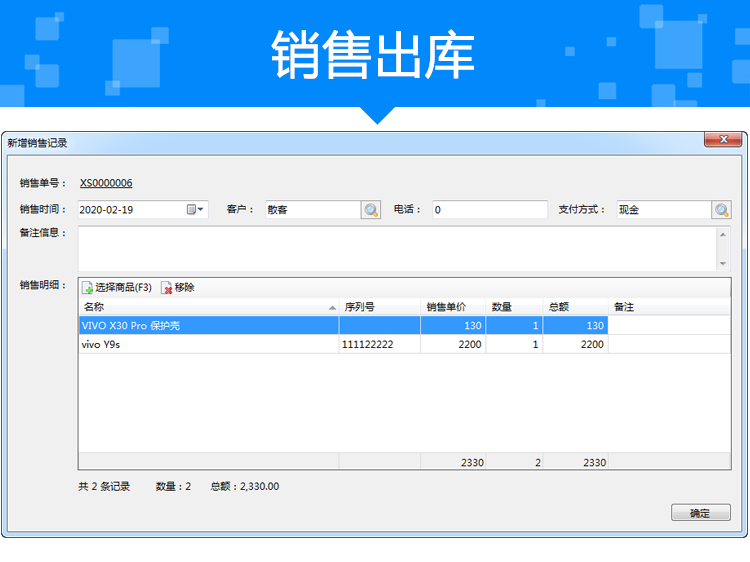The image size is (750, 562).
Task: Select the vivo Y9s product row
Action: (x=405, y=344)
